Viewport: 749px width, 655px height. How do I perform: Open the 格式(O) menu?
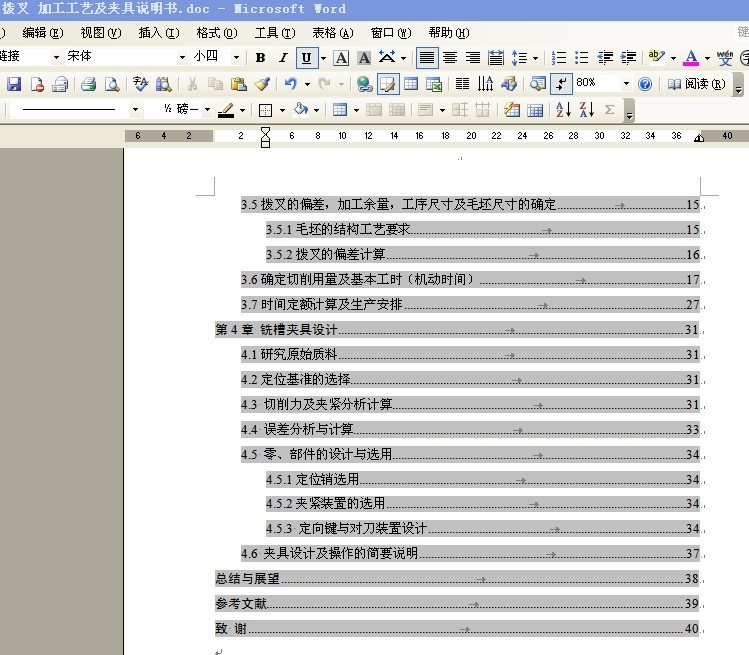click(x=217, y=32)
